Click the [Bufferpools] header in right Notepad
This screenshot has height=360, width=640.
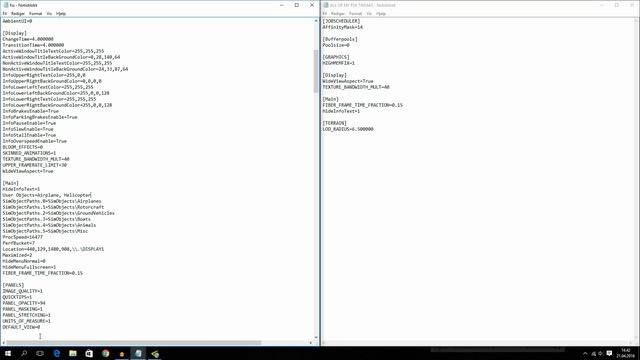[340, 39]
